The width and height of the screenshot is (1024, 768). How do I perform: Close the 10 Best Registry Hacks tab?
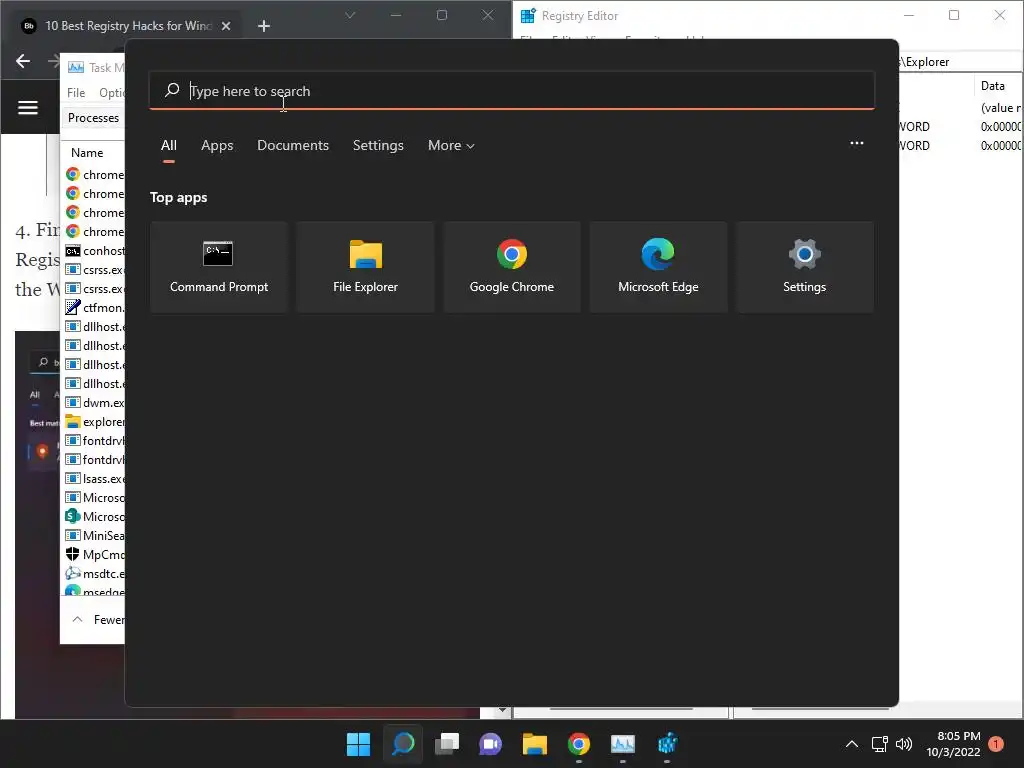pyautogui.click(x=226, y=26)
